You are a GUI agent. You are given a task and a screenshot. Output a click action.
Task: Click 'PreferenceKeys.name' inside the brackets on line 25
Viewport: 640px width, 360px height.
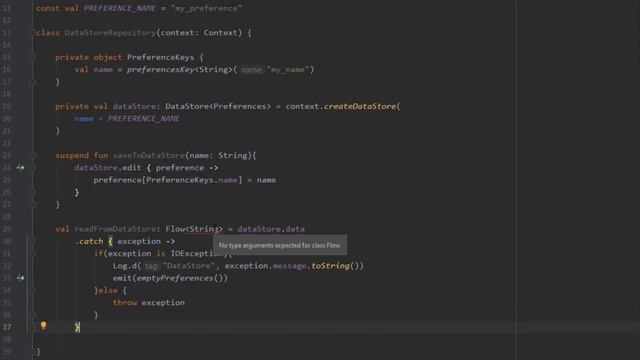pyautogui.click(x=192, y=180)
